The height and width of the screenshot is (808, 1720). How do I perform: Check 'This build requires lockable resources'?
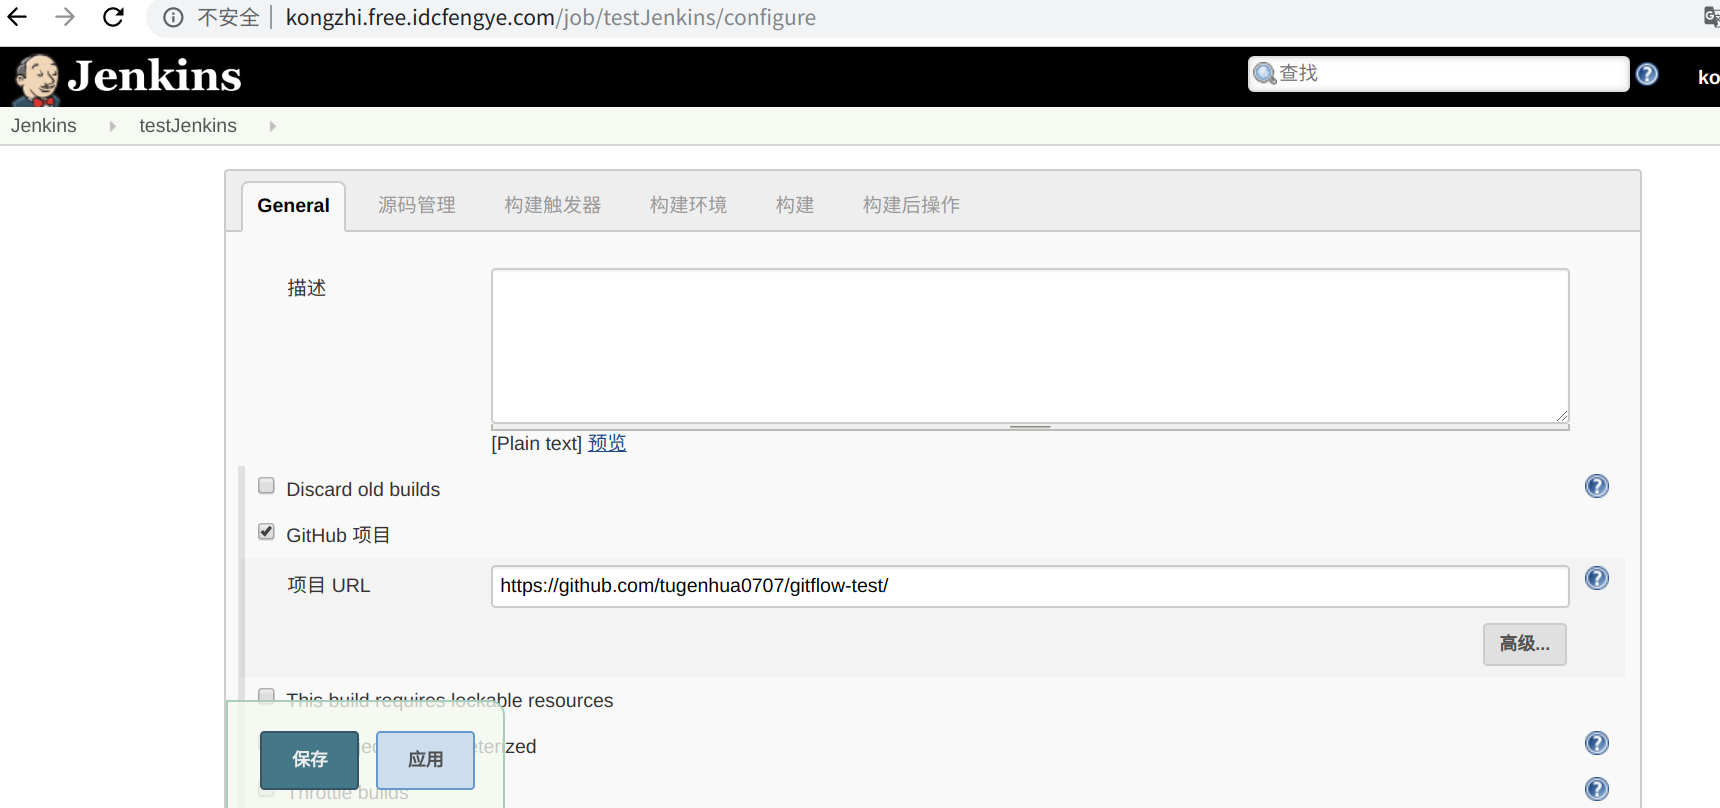click(266, 696)
